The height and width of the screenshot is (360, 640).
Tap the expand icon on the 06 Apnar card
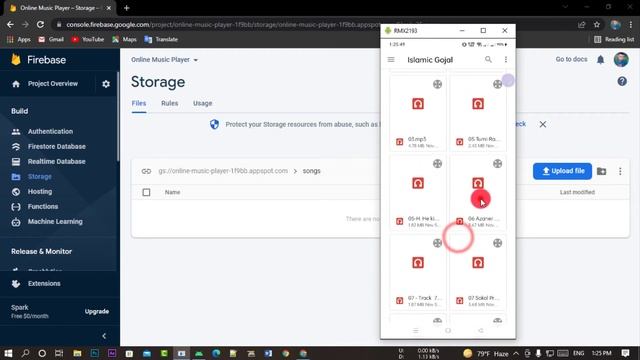(497, 164)
